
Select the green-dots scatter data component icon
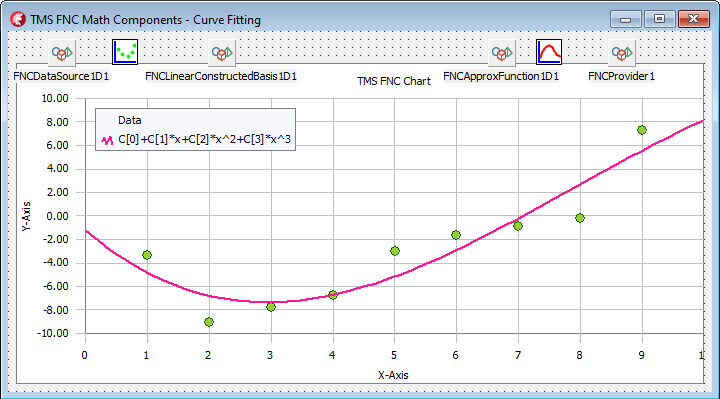[x=125, y=52]
